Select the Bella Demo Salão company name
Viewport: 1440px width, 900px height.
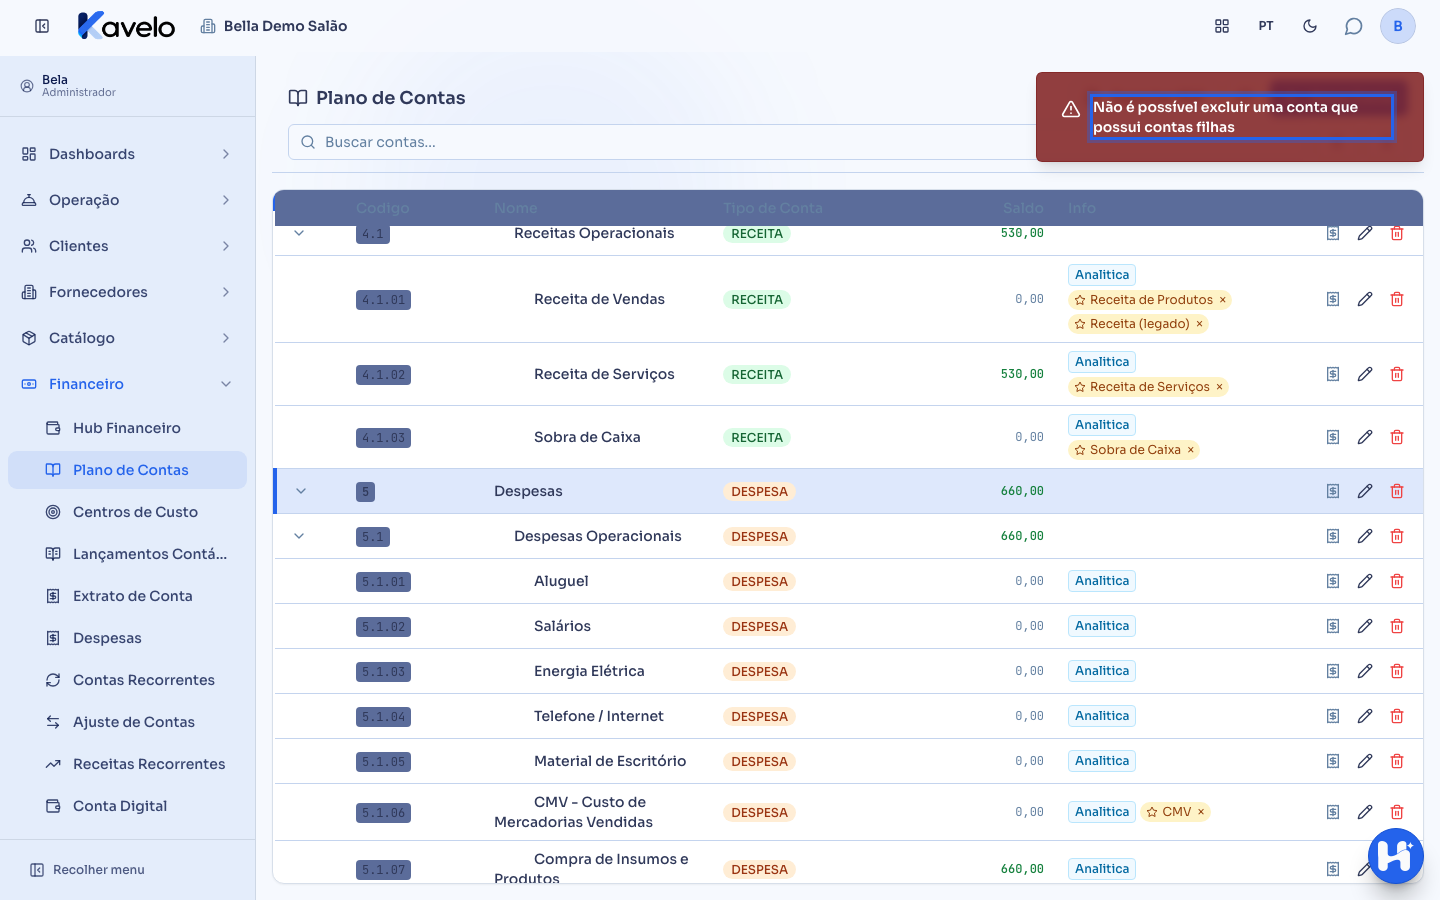click(285, 26)
